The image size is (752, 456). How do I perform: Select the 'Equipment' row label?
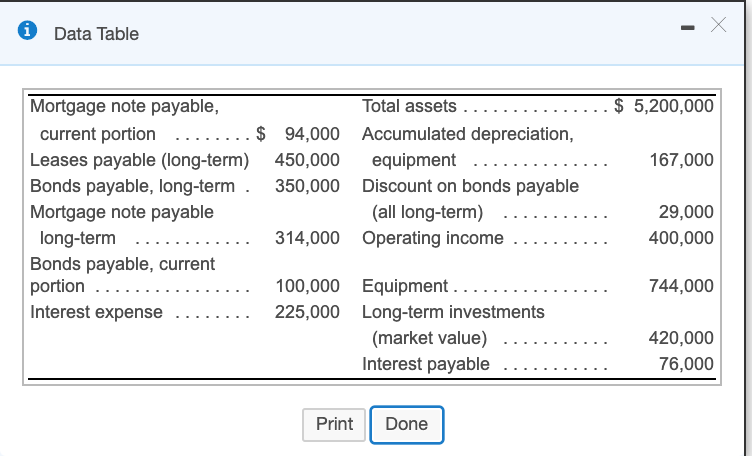[x=405, y=286]
